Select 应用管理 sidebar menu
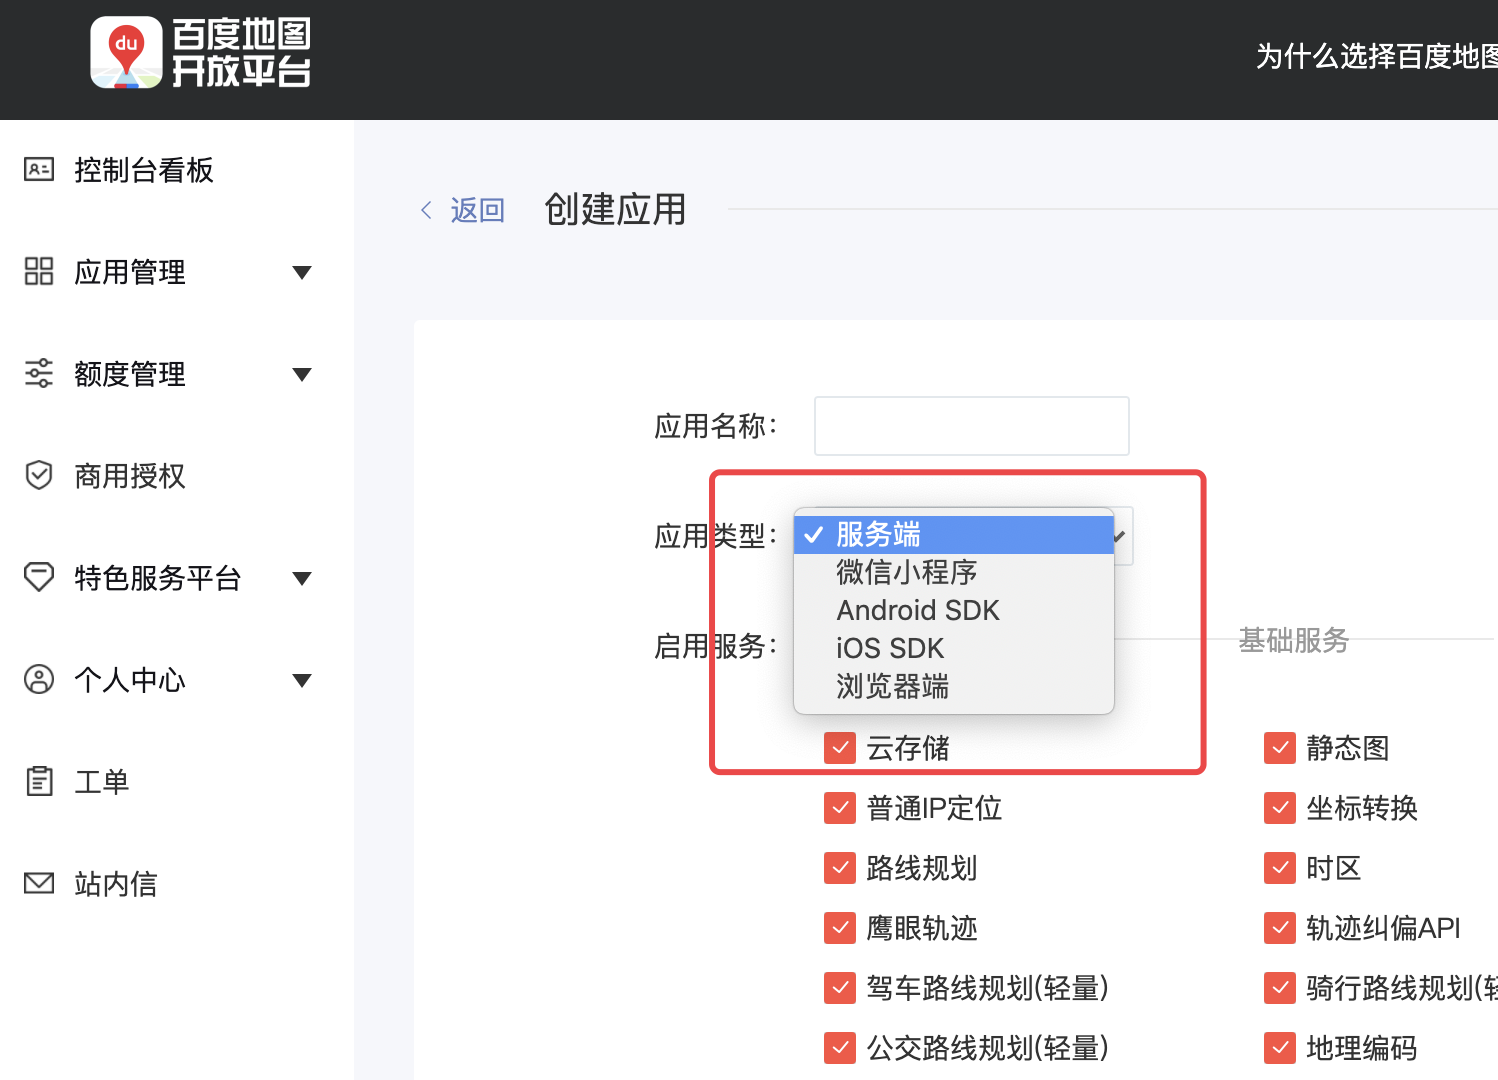 130,272
